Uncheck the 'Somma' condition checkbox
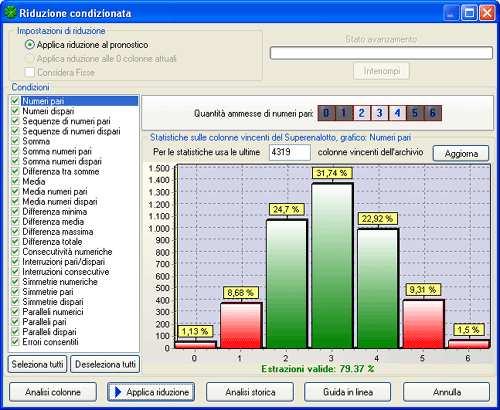This screenshot has height=410, width=500. pyautogui.click(x=15, y=141)
